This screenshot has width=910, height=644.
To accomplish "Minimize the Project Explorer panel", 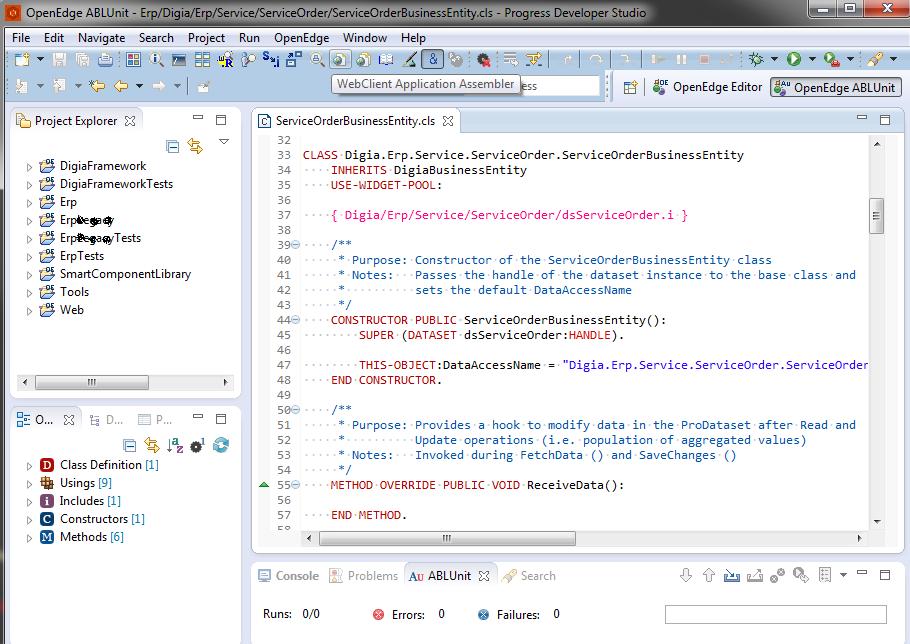I will point(198,118).
